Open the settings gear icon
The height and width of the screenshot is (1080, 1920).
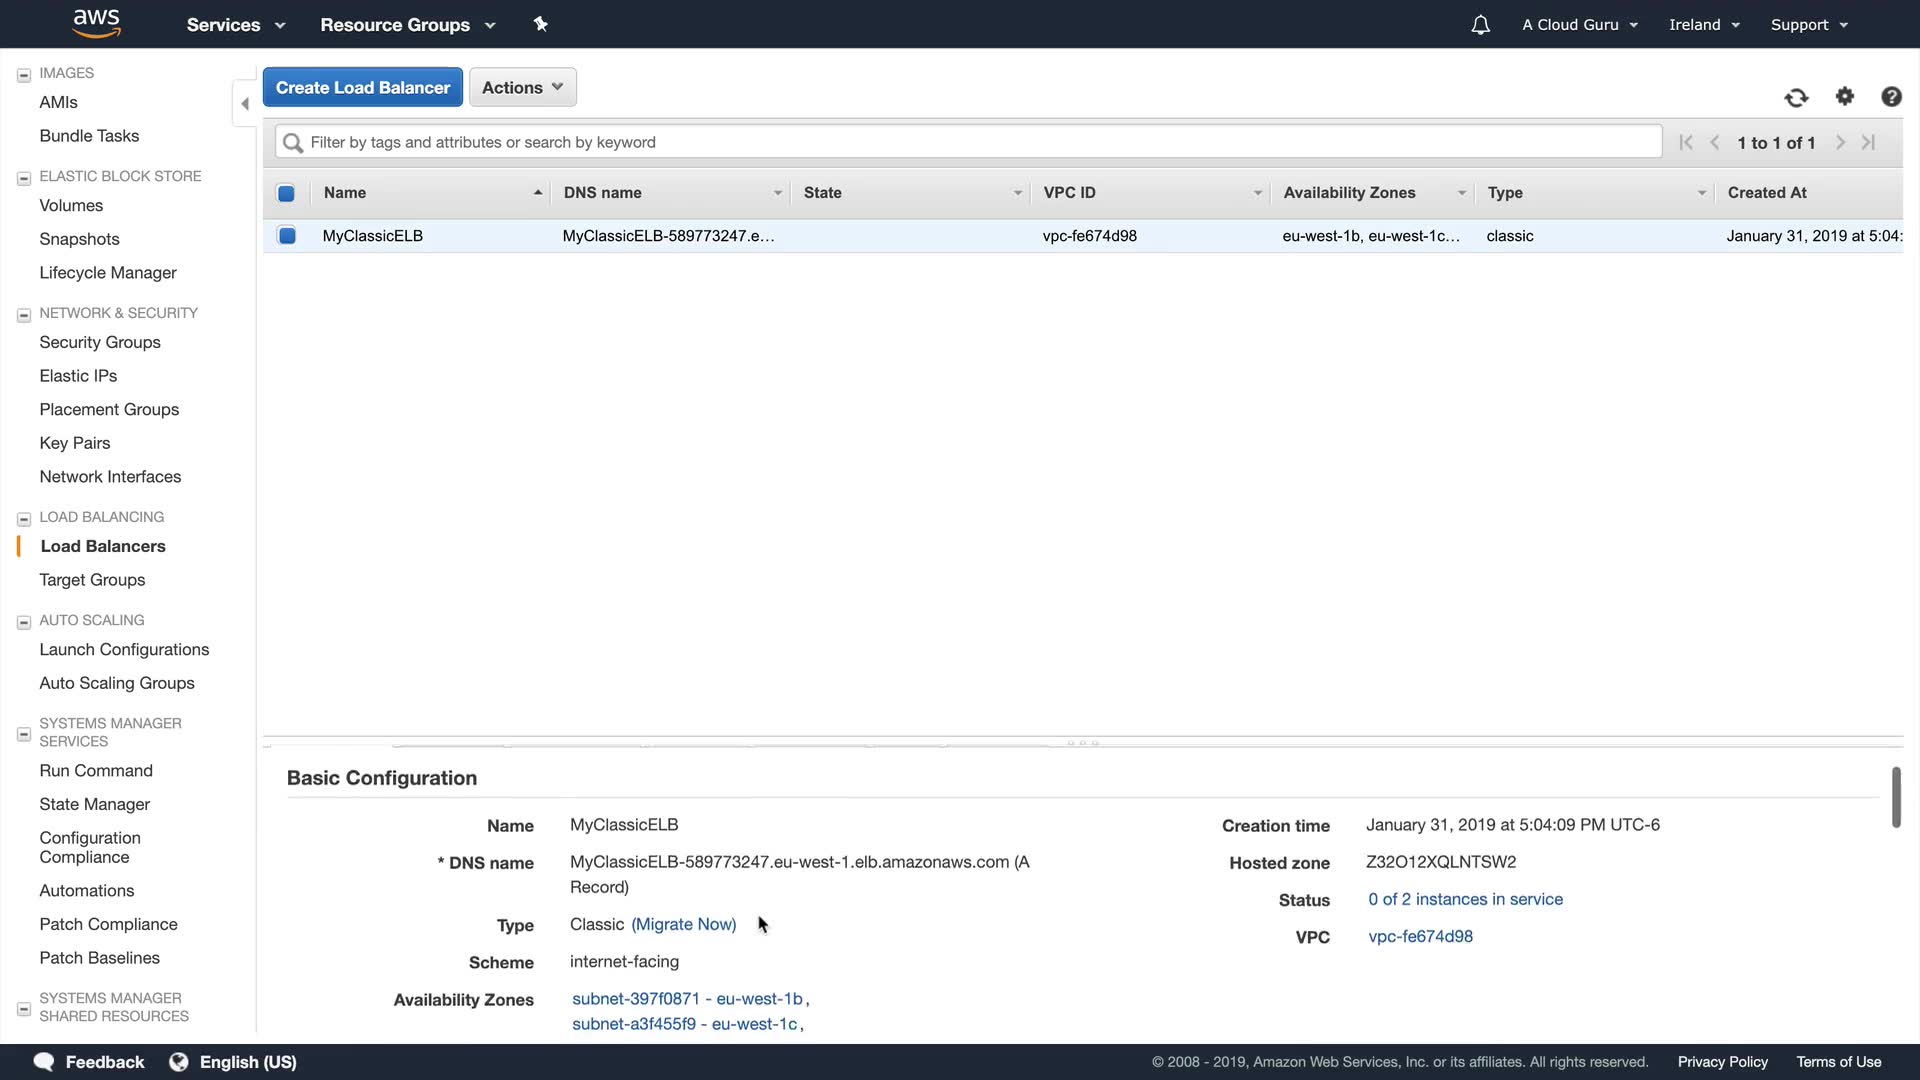click(1845, 96)
